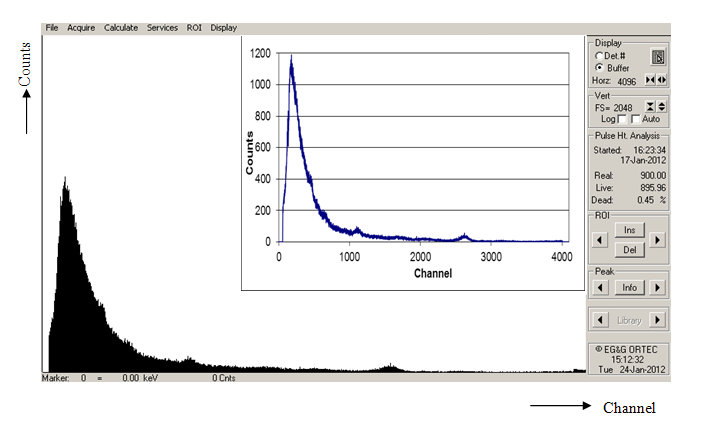Viewport: 701px width, 421px height.
Task: Open the File menu
Action: tap(51, 27)
